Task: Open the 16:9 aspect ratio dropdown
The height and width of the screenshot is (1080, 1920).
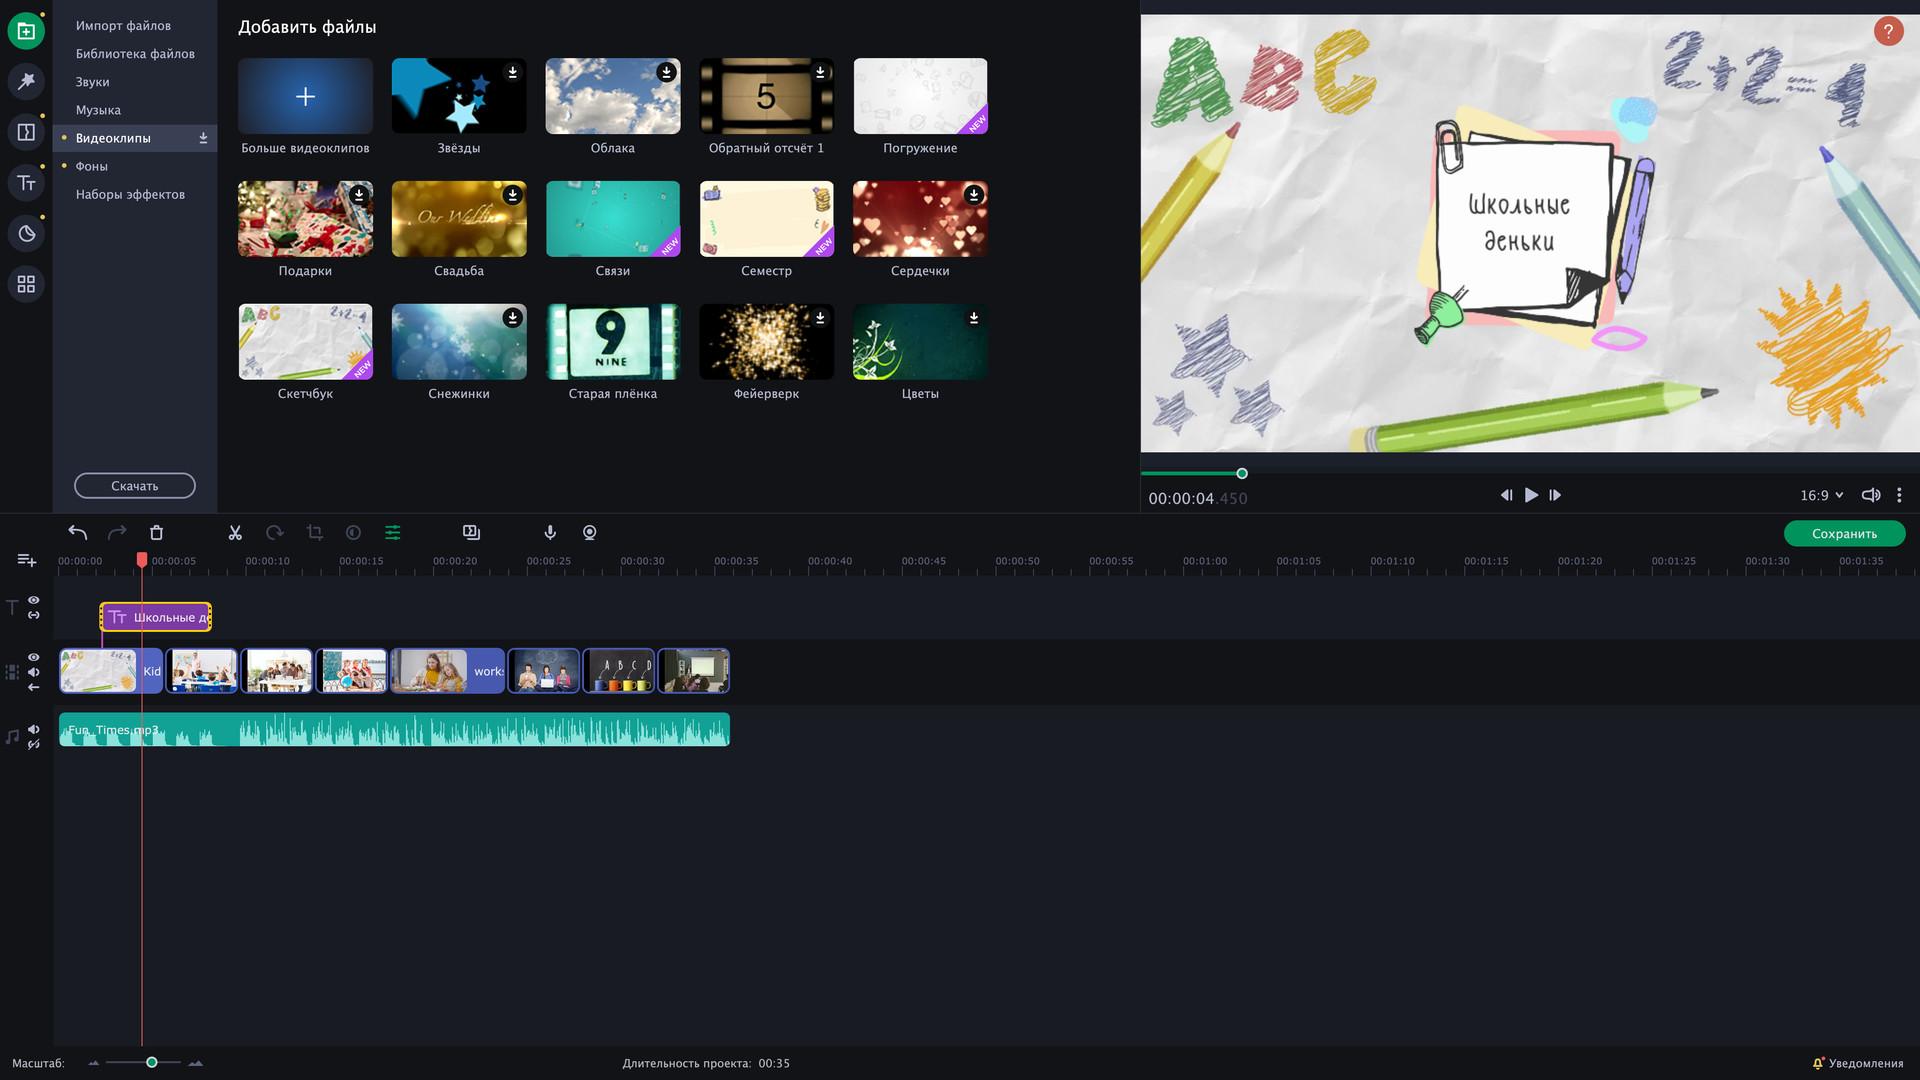Action: click(1819, 494)
